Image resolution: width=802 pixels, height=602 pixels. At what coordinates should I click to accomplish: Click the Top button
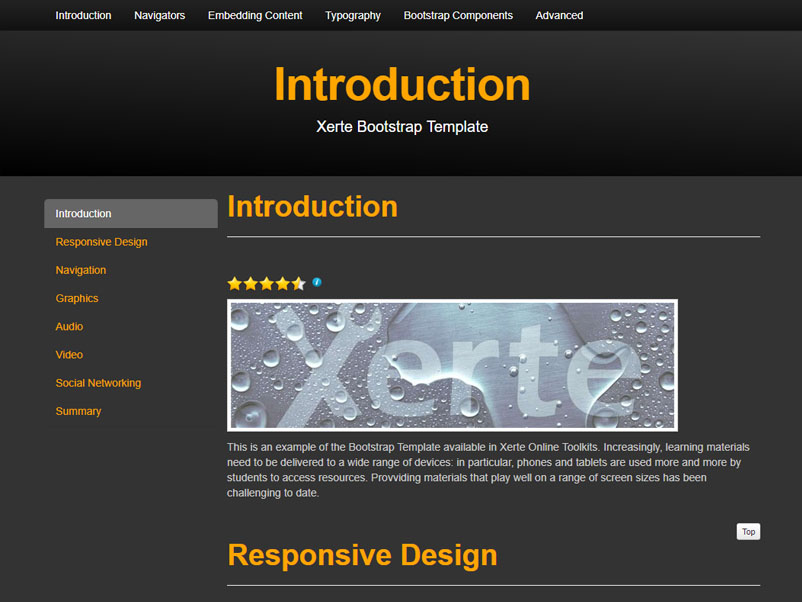pyautogui.click(x=748, y=531)
